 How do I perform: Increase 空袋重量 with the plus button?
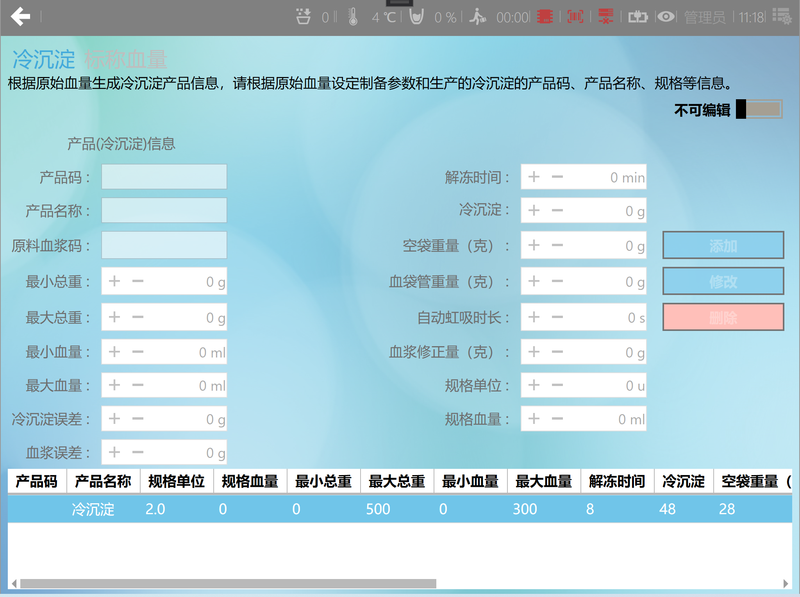[534, 245]
